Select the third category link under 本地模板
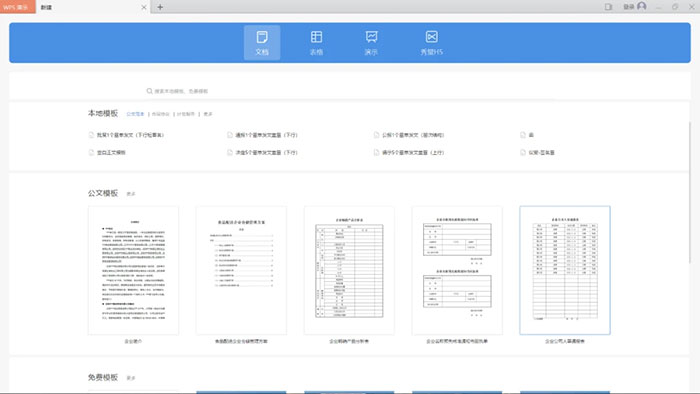This screenshot has width=700, height=394. [186, 114]
